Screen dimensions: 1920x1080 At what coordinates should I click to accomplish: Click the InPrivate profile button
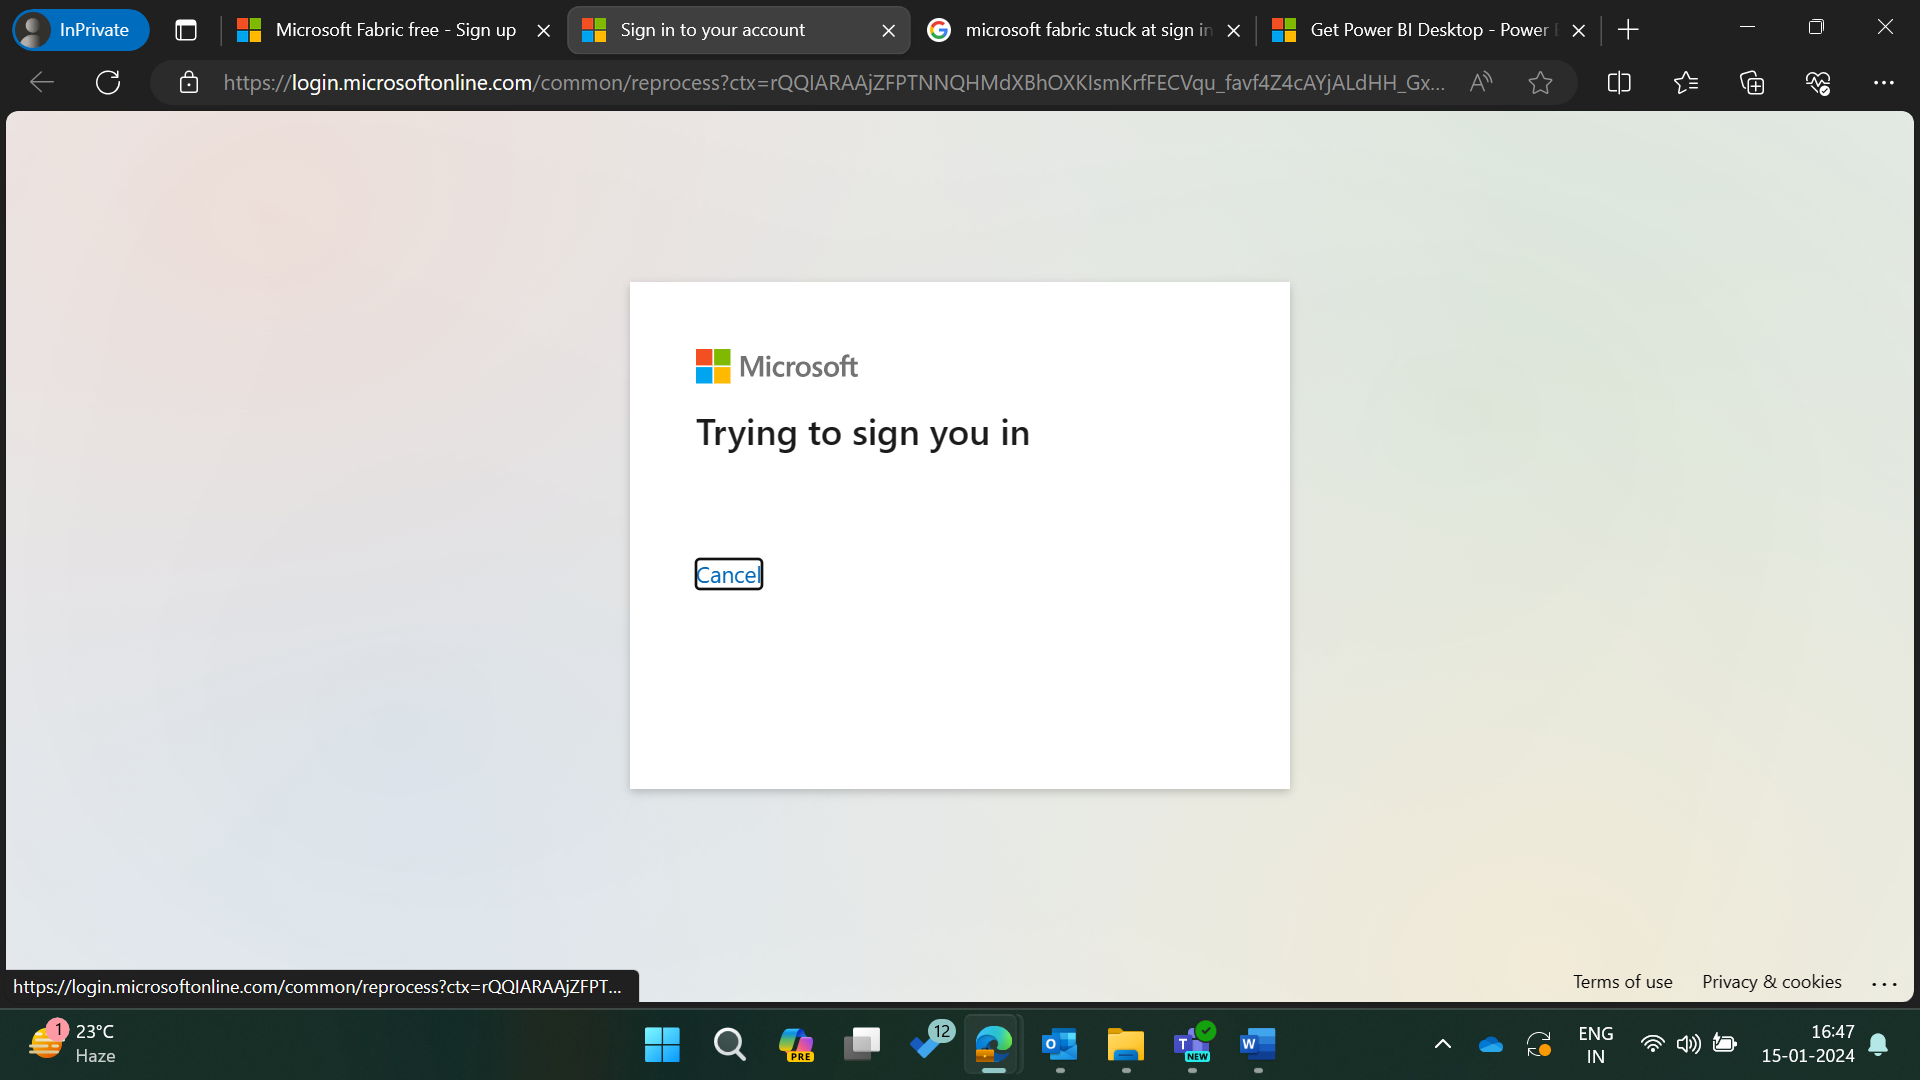pyautogui.click(x=80, y=30)
